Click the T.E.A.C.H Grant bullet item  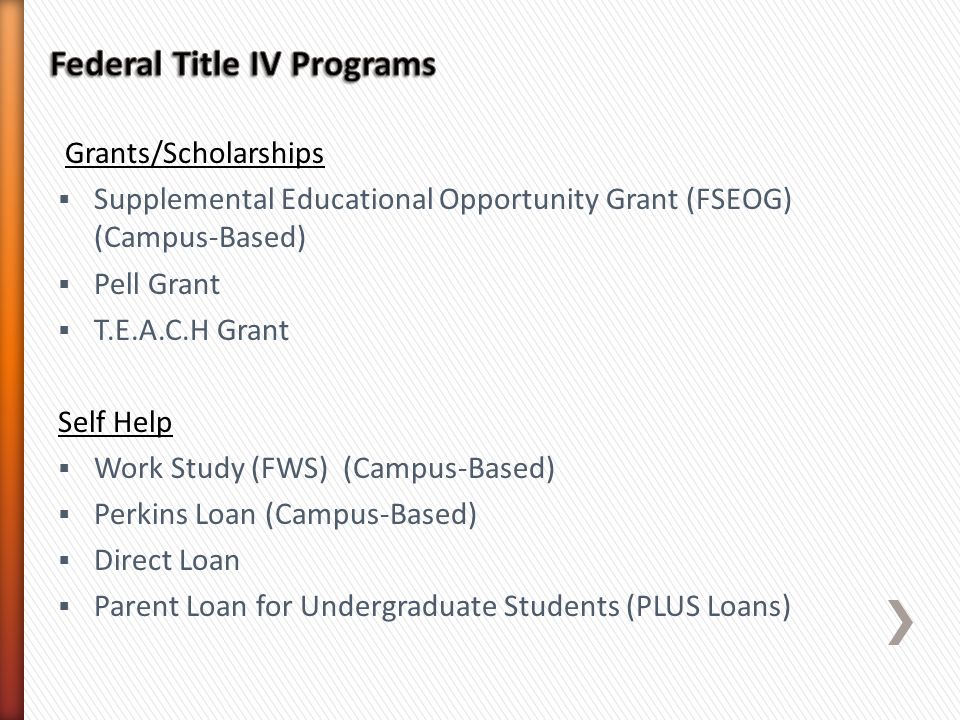pos(191,331)
